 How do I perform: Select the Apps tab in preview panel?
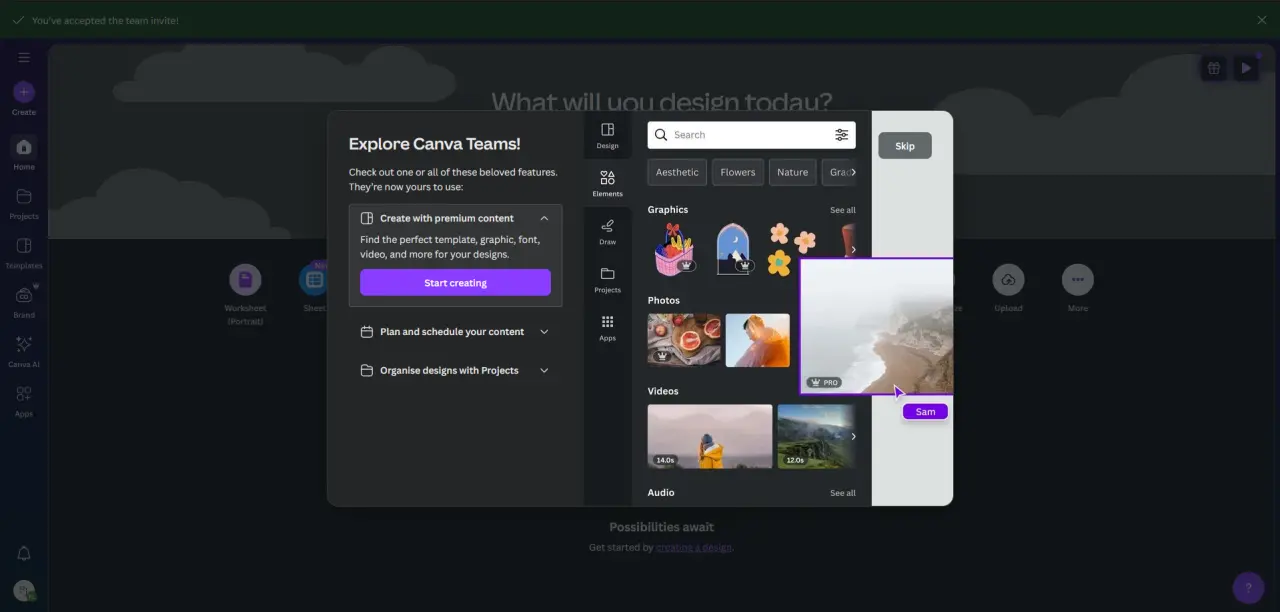[607, 328]
